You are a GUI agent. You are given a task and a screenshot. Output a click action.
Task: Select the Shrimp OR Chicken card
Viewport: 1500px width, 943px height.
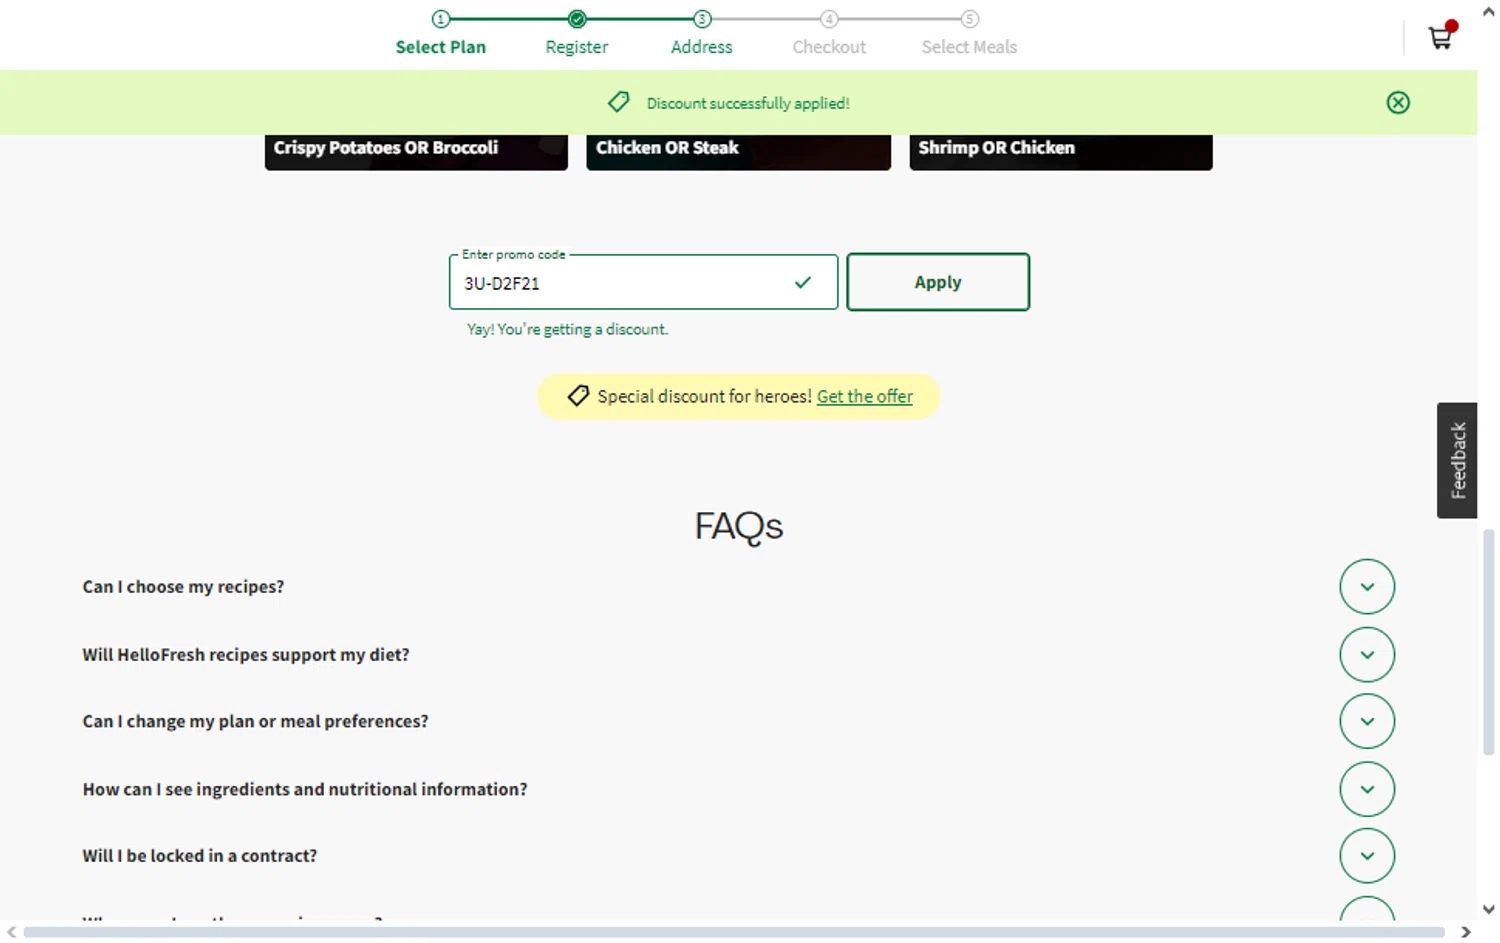click(x=1061, y=152)
